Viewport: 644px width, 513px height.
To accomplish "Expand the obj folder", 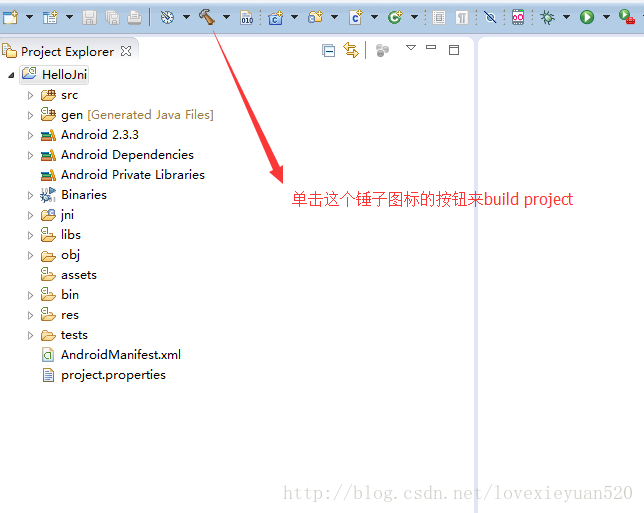I will pyautogui.click(x=30, y=255).
